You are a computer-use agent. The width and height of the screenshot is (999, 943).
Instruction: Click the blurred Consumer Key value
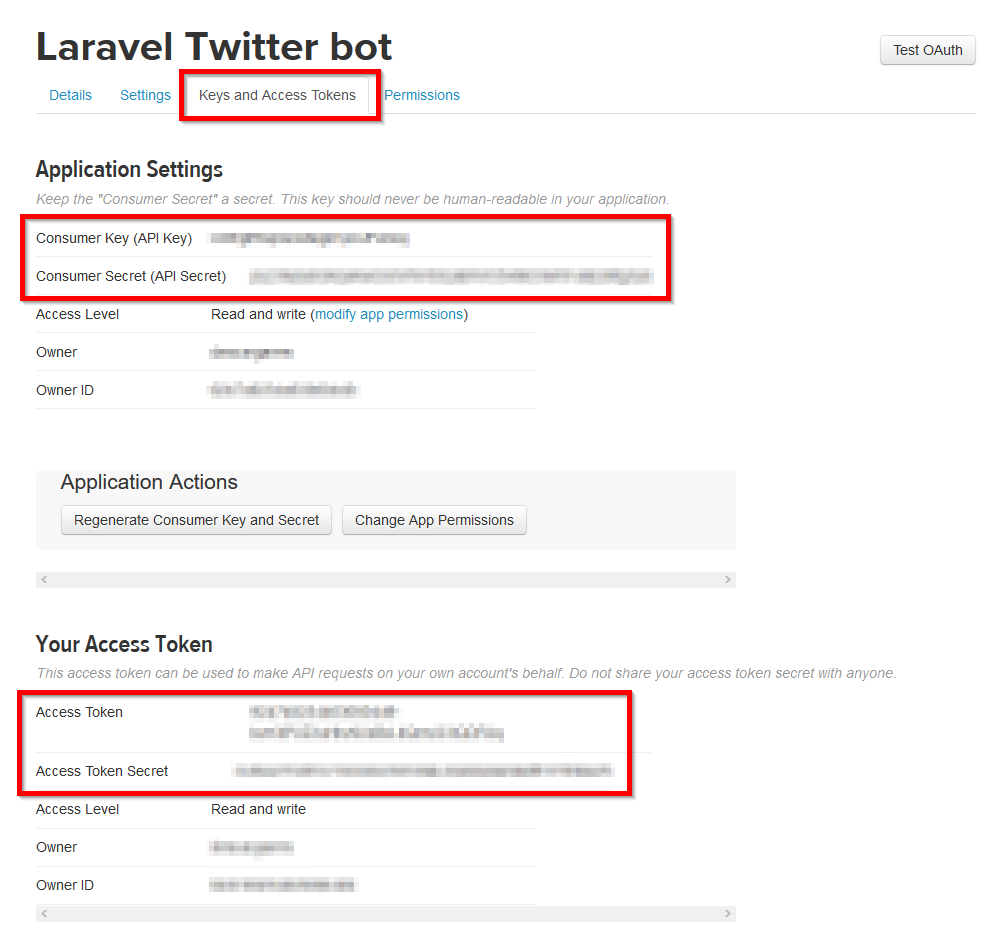(310, 238)
